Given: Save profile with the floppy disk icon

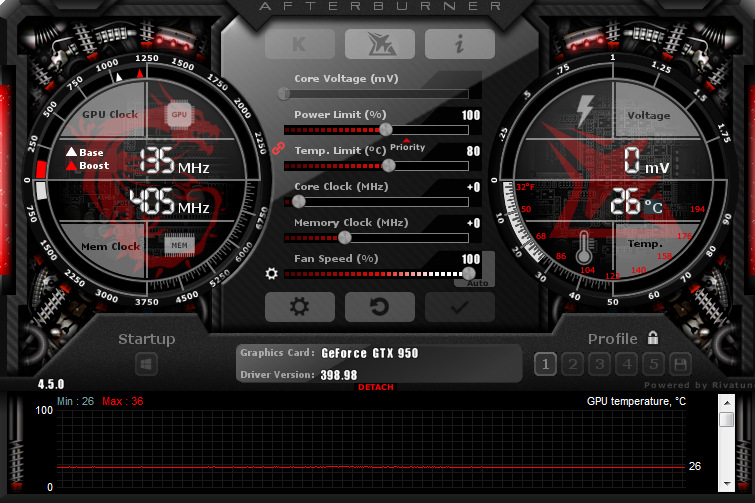Looking at the screenshot, I should [680, 364].
